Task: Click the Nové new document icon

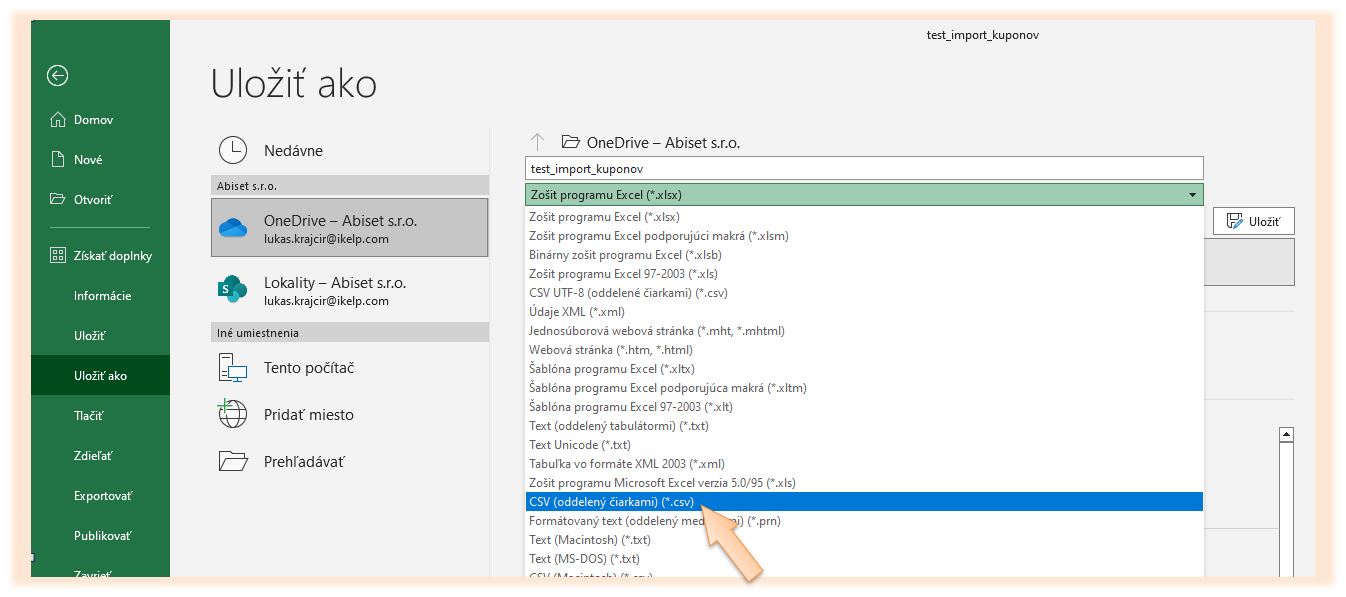Action: coord(58,160)
